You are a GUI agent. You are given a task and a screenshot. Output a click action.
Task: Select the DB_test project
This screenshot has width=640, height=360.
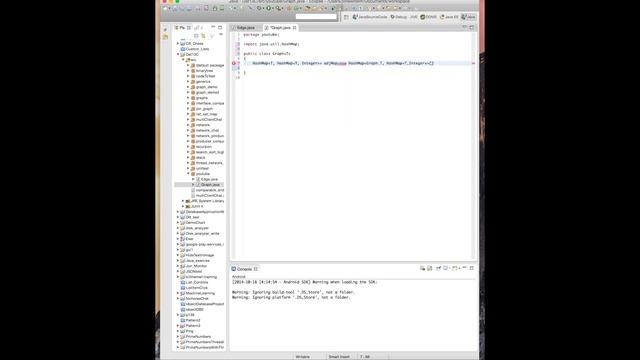[190, 217]
